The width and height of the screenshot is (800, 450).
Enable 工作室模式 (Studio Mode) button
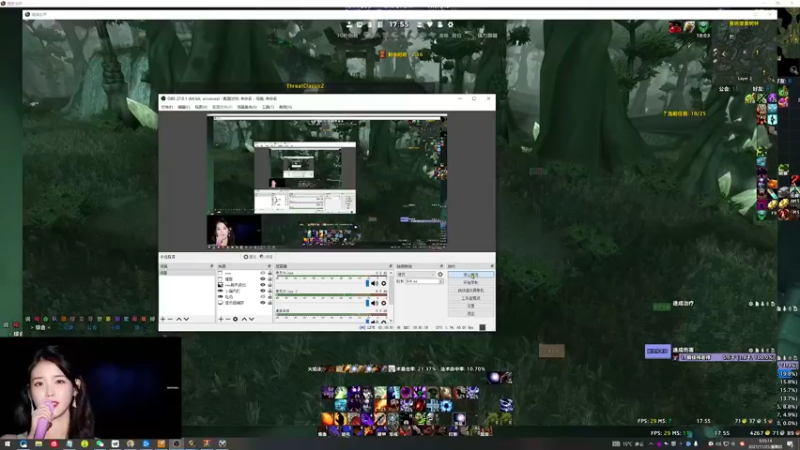(471, 298)
